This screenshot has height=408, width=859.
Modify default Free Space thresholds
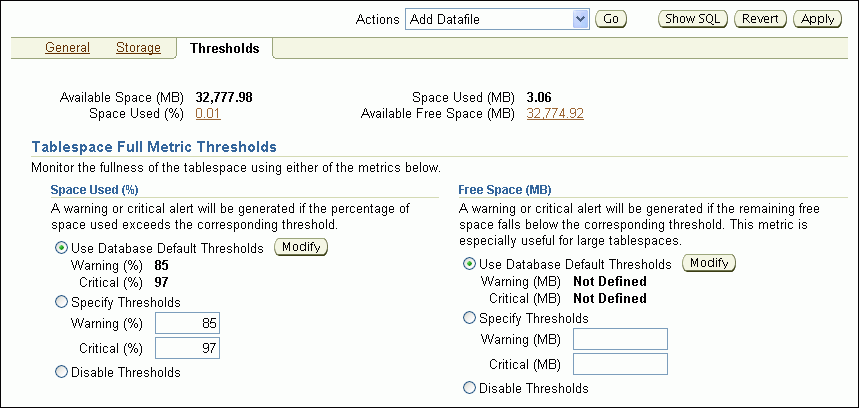(x=709, y=263)
